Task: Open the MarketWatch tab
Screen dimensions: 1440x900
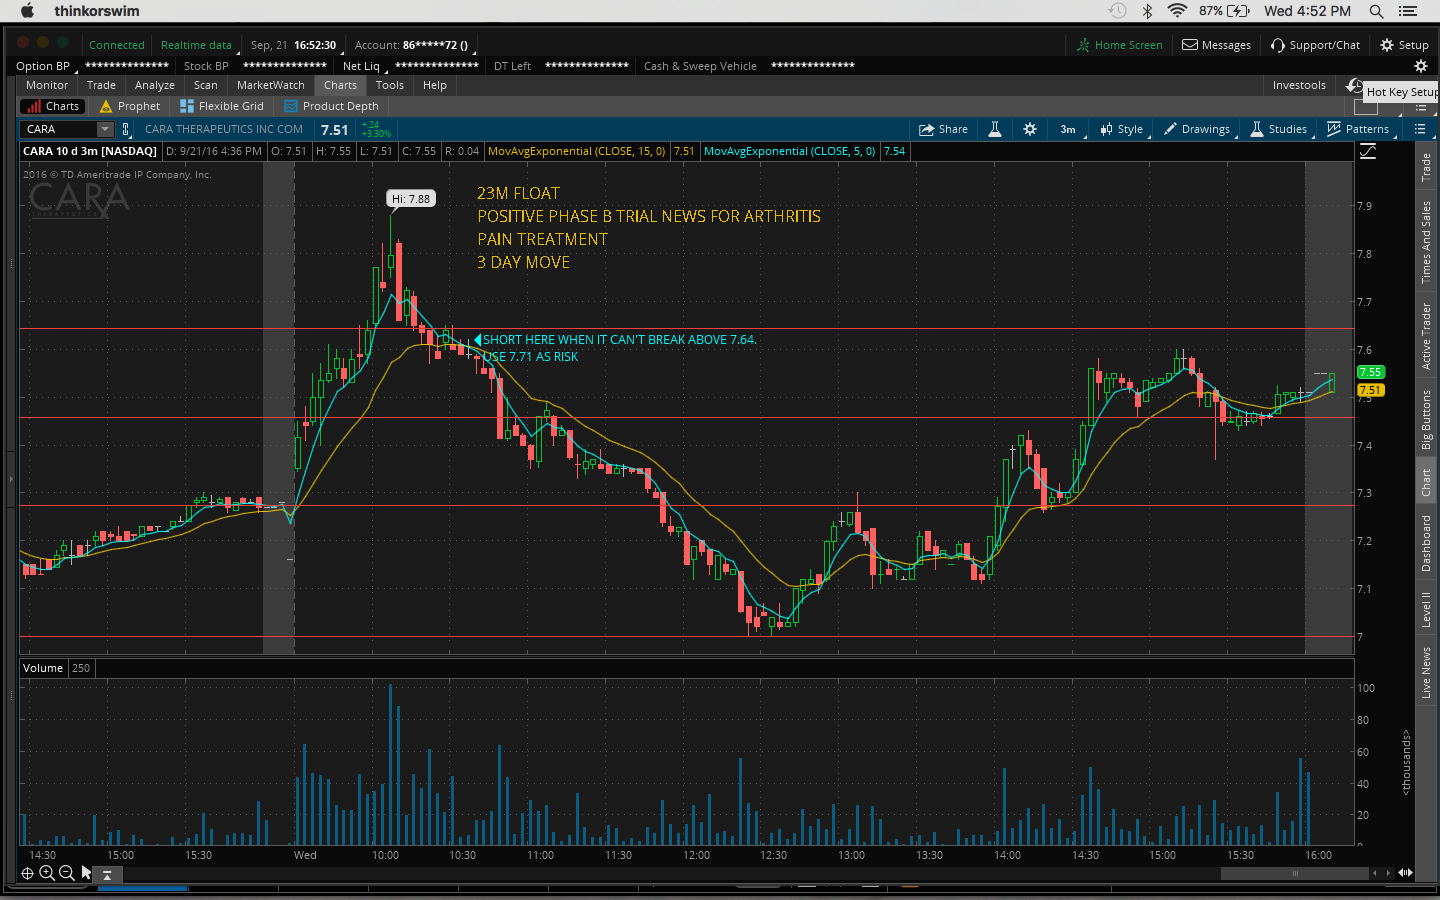Action: 271,85
